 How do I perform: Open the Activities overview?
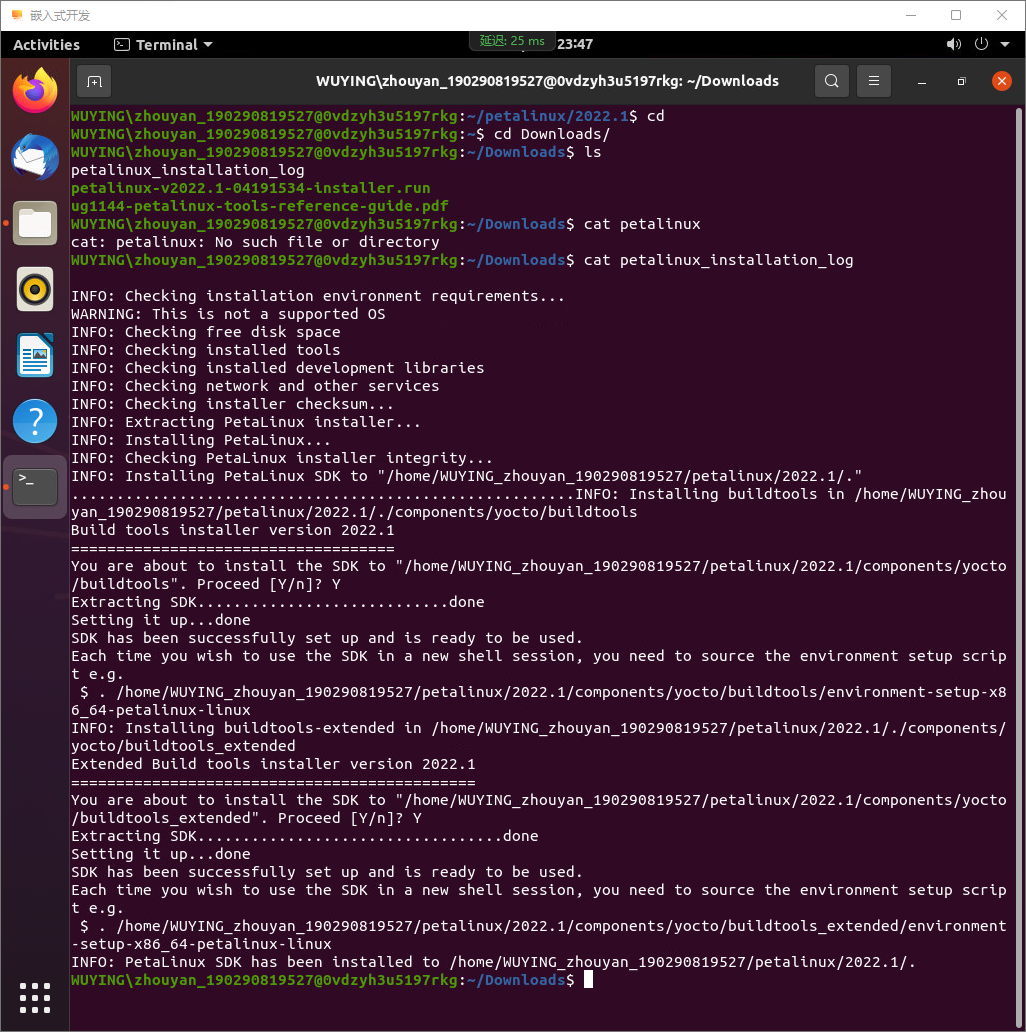tap(46, 44)
